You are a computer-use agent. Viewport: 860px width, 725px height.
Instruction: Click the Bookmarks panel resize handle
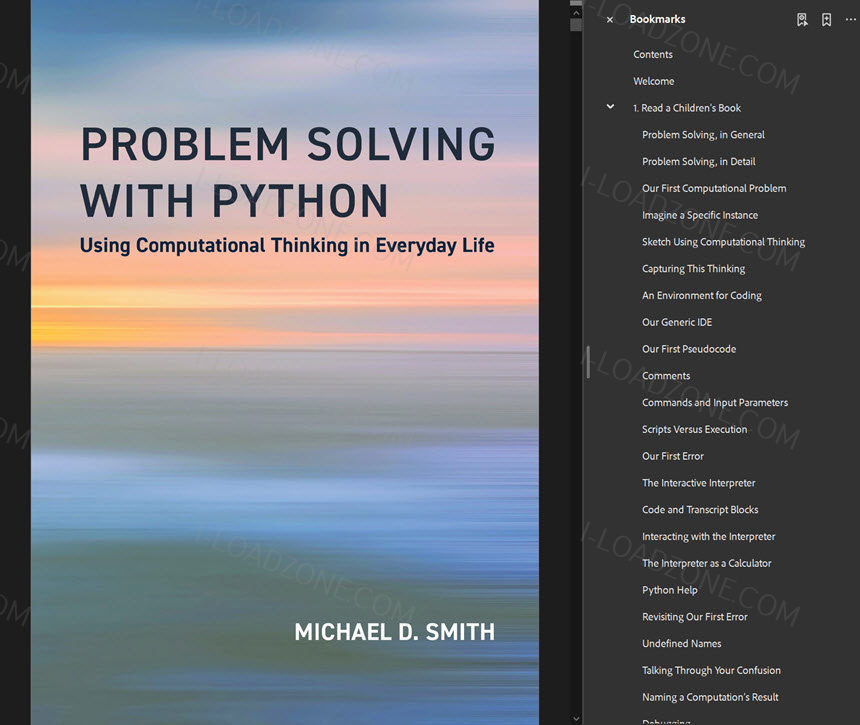[588, 362]
